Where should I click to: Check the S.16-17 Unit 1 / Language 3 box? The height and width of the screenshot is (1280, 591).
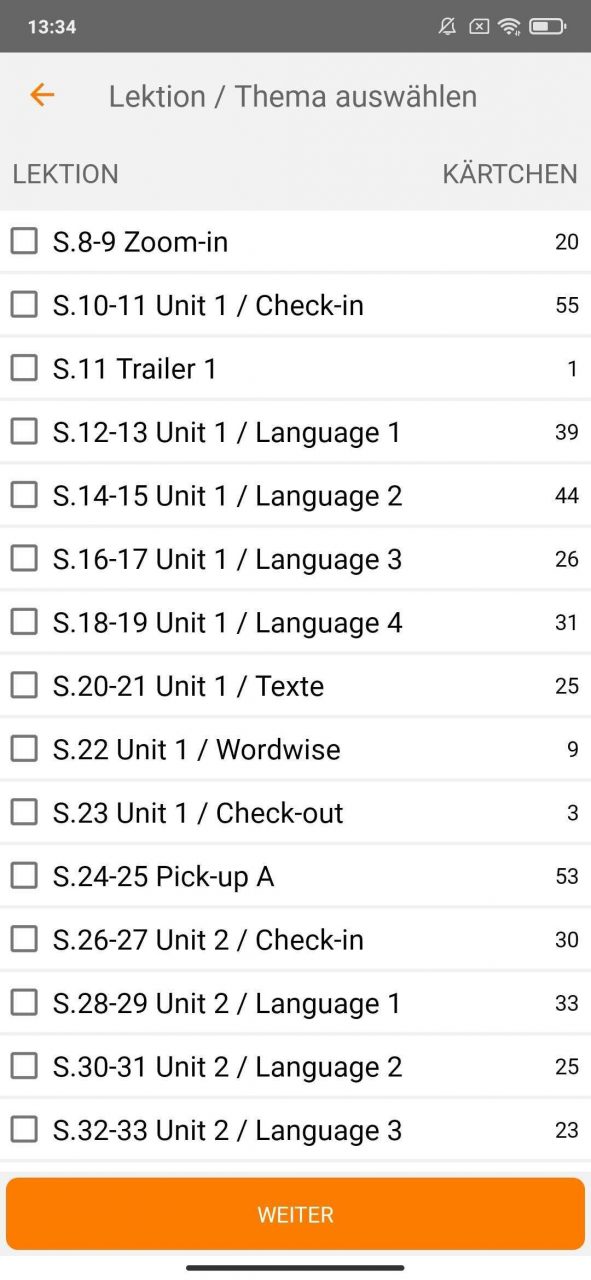[24, 558]
